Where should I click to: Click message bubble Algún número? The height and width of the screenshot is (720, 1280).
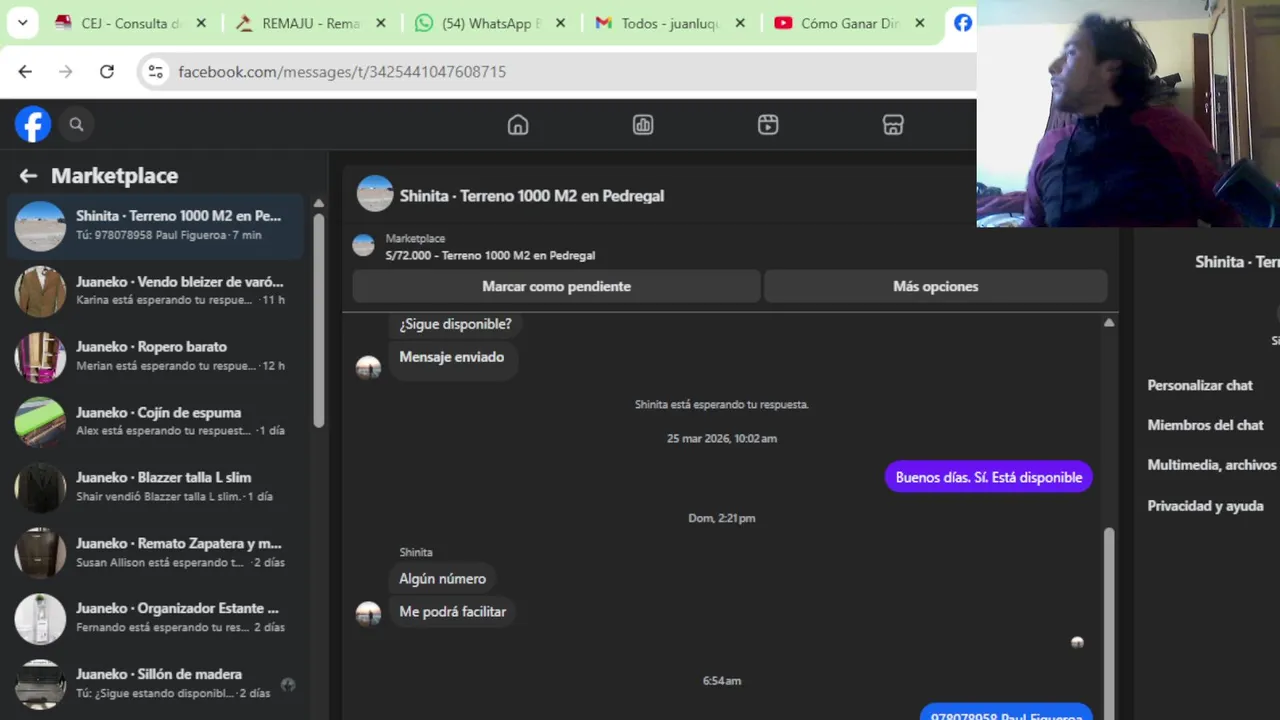442,579
